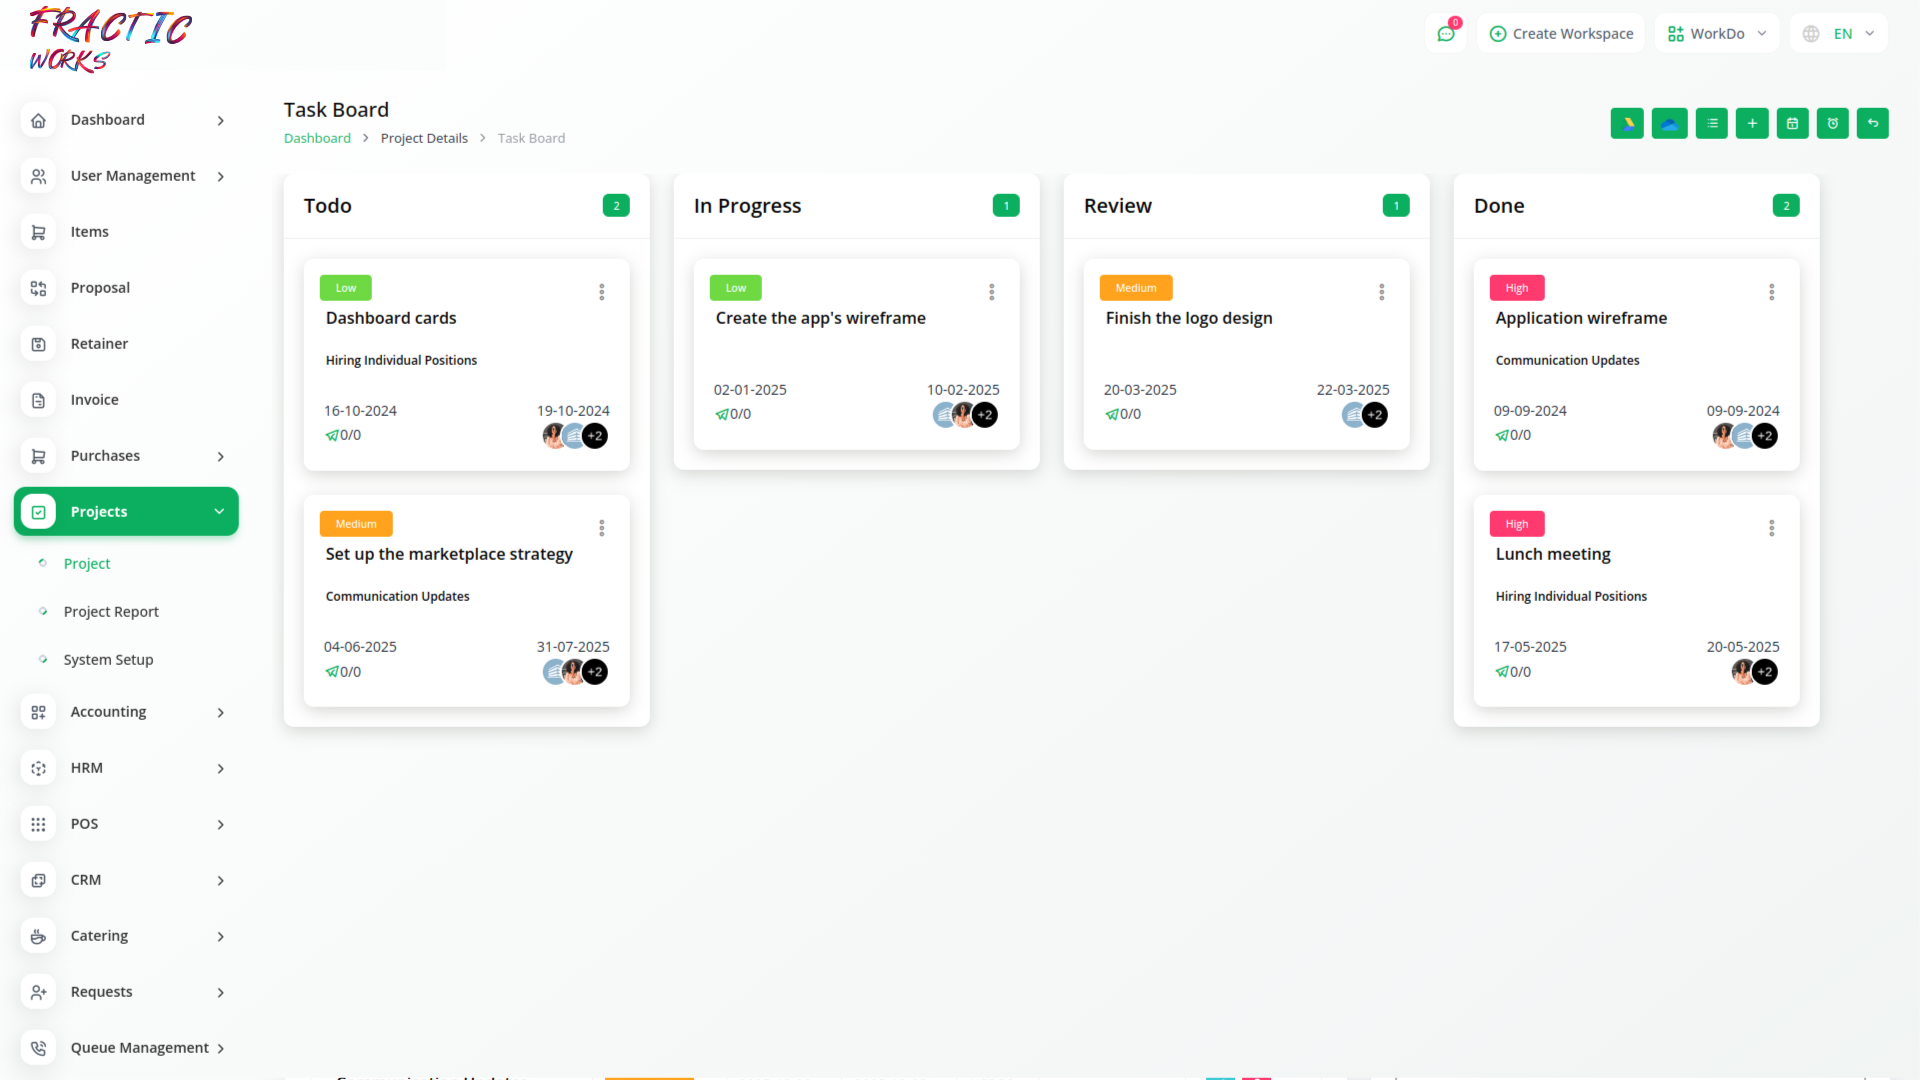Click the OneDrive cloud toolbar icon

pos(1669,123)
